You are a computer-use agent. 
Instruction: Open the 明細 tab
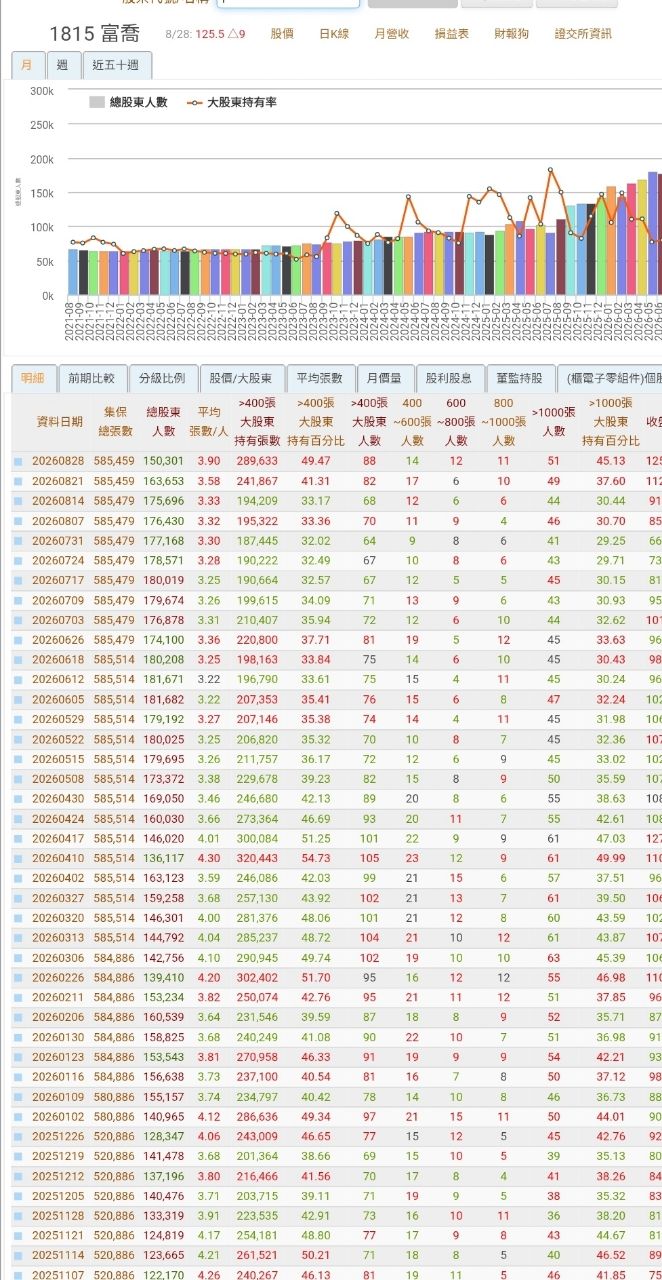[x=33, y=379]
